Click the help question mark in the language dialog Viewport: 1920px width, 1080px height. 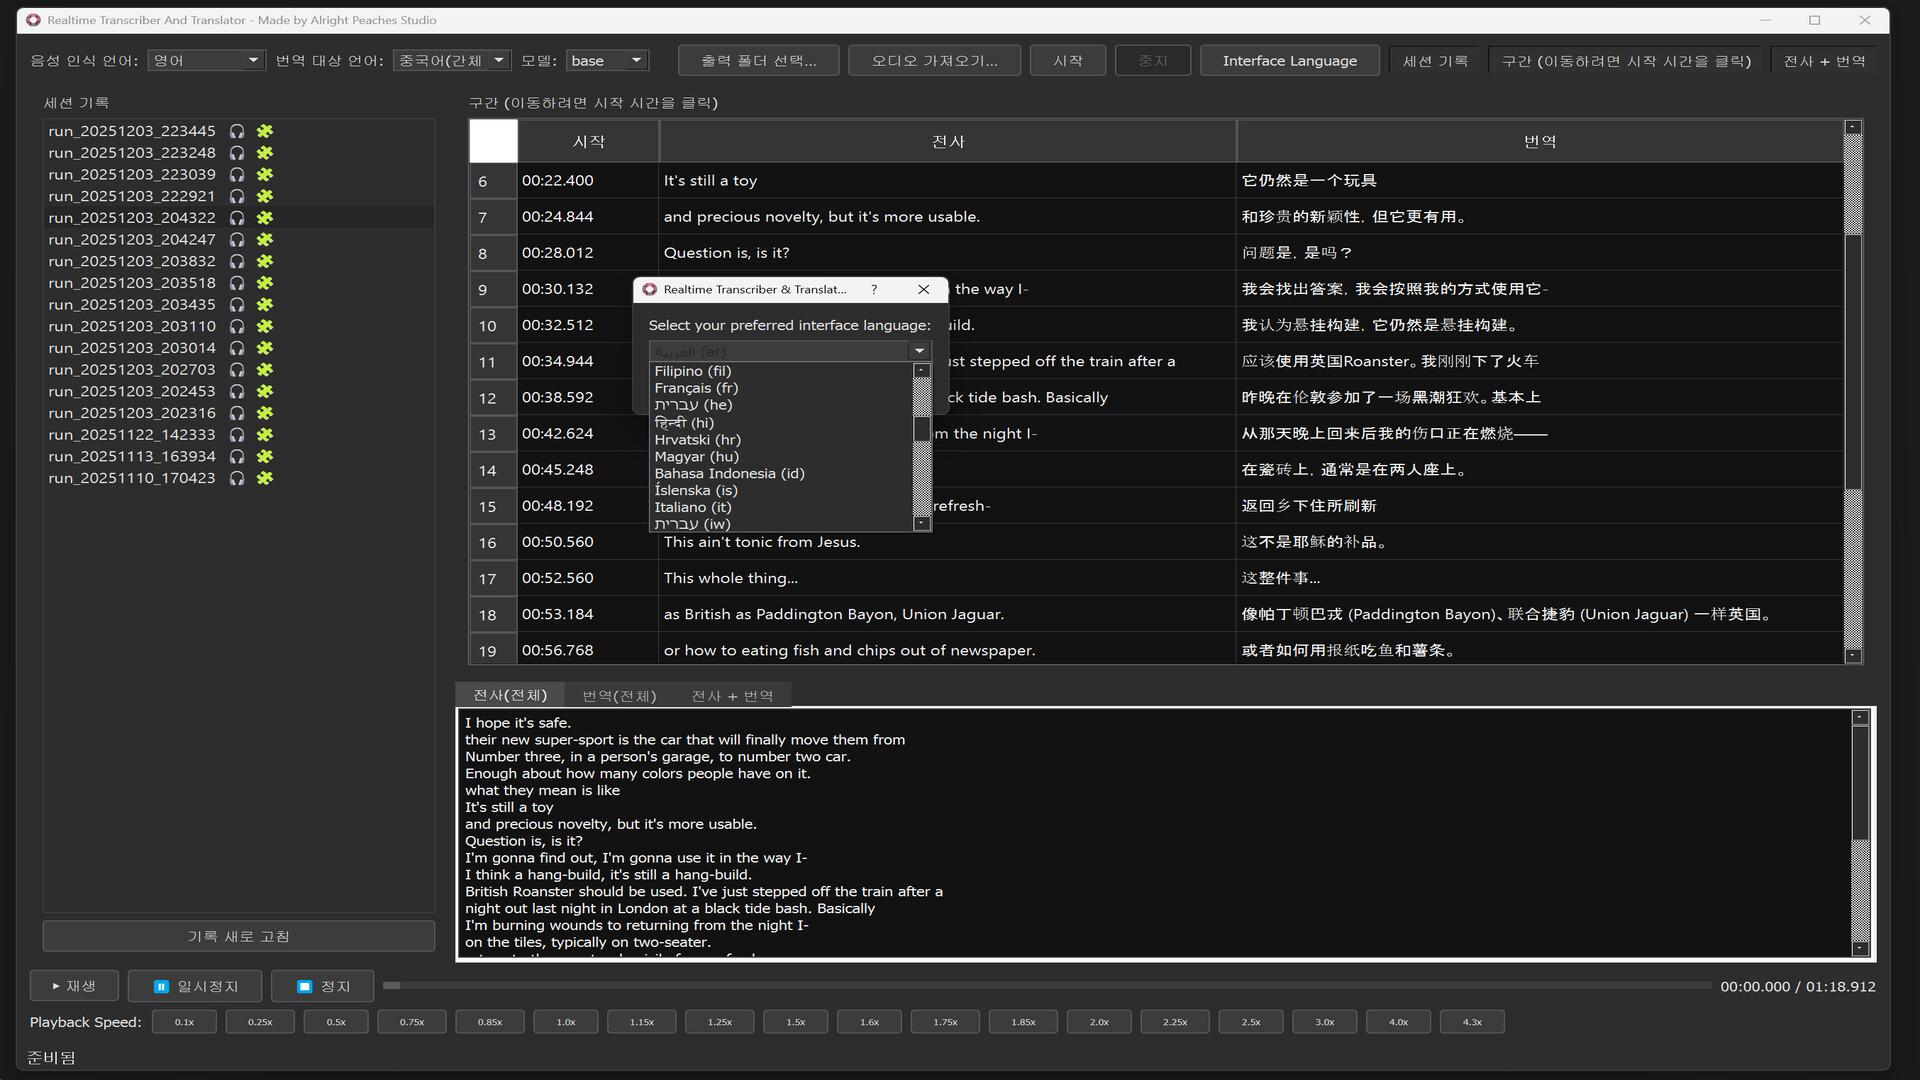[x=874, y=289]
